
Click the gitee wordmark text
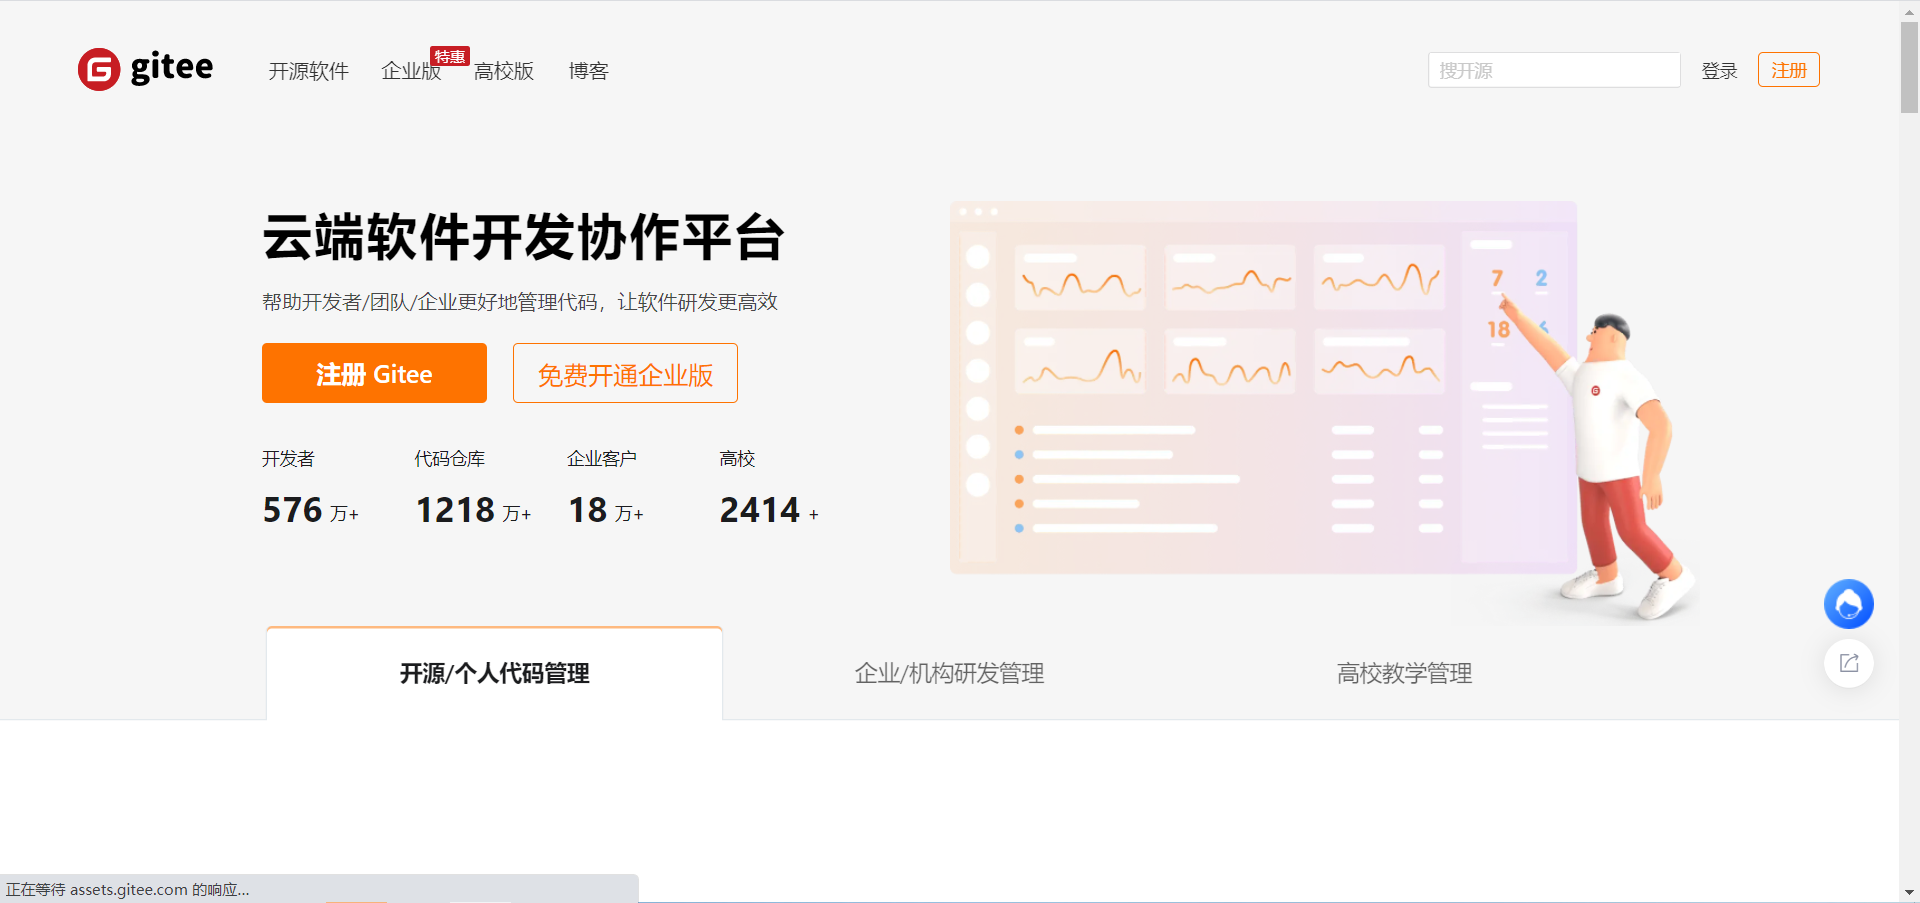point(172,68)
